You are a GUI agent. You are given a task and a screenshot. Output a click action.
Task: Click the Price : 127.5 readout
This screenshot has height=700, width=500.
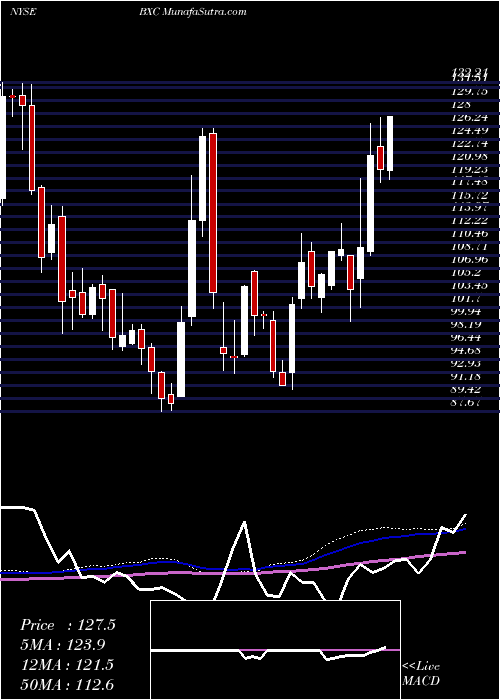tap(68, 625)
